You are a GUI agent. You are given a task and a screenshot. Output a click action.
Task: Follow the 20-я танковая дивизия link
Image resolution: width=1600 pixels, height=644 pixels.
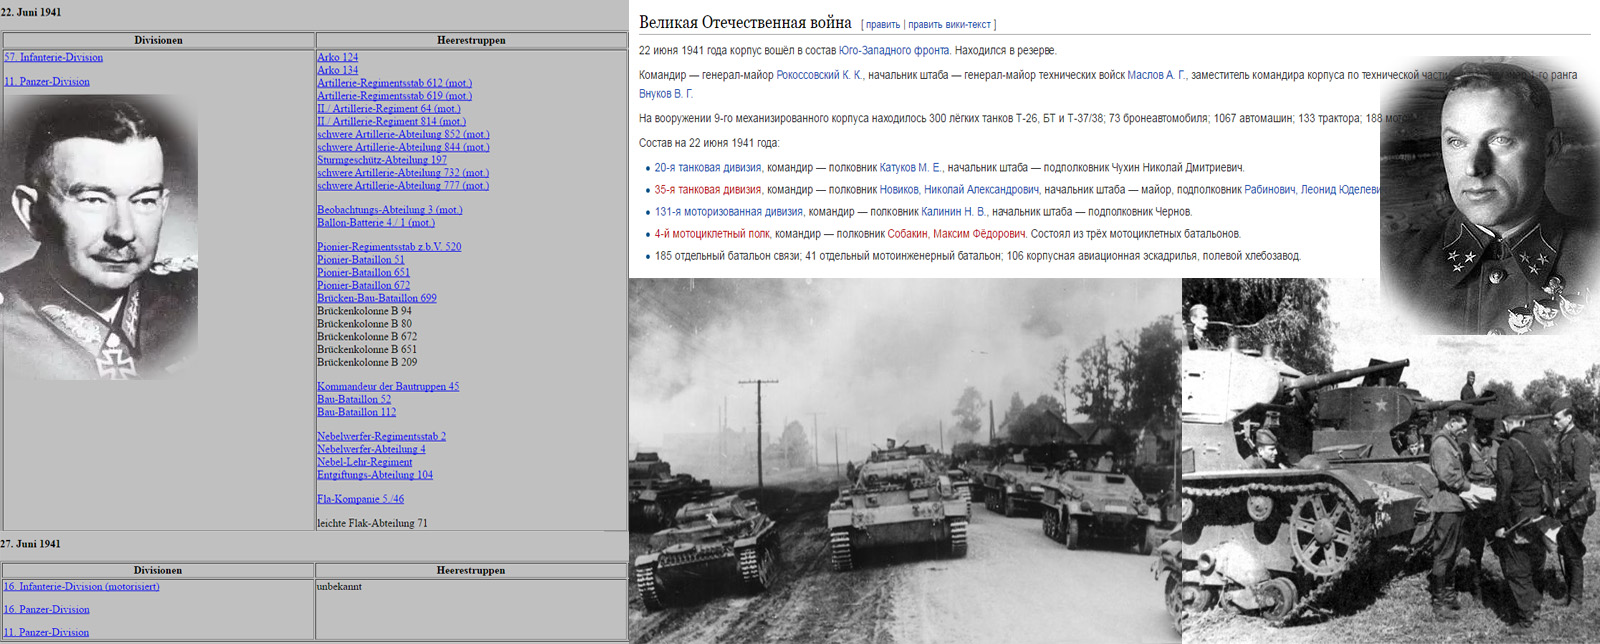pos(708,168)
